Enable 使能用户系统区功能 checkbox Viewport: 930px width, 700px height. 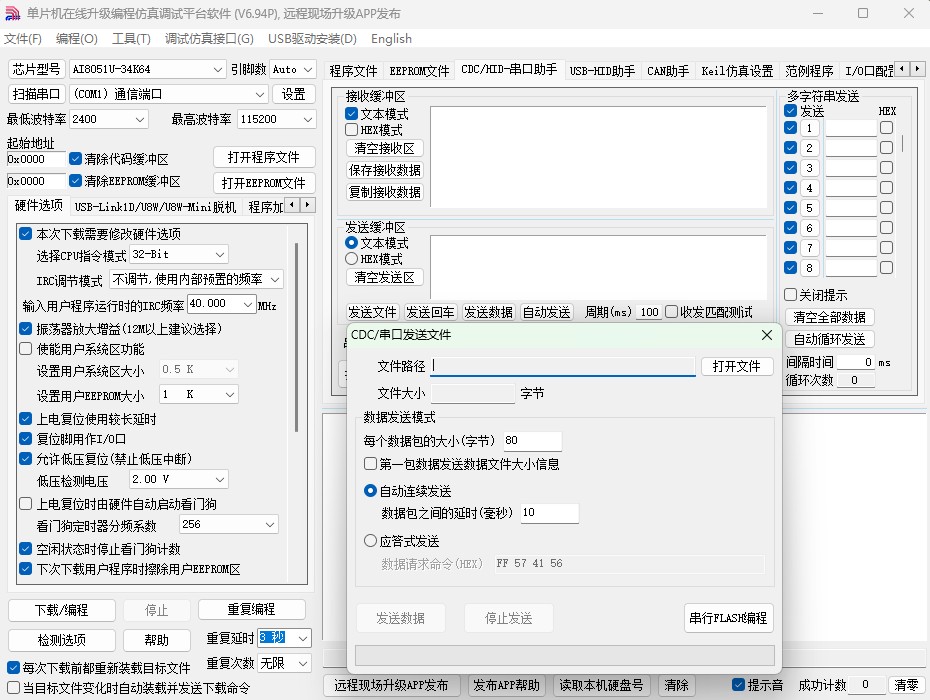(26, 349)
